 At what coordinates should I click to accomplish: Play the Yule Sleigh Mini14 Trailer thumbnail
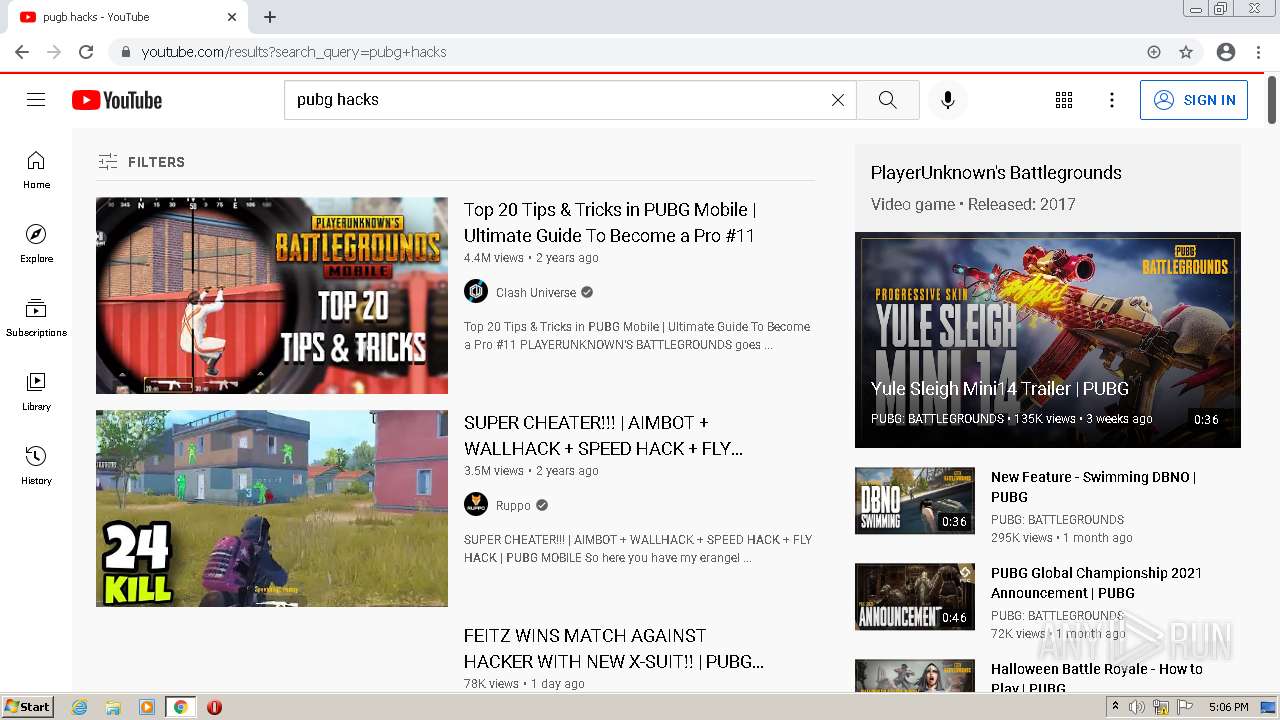pyautogui.click(x=1048, y=340)
